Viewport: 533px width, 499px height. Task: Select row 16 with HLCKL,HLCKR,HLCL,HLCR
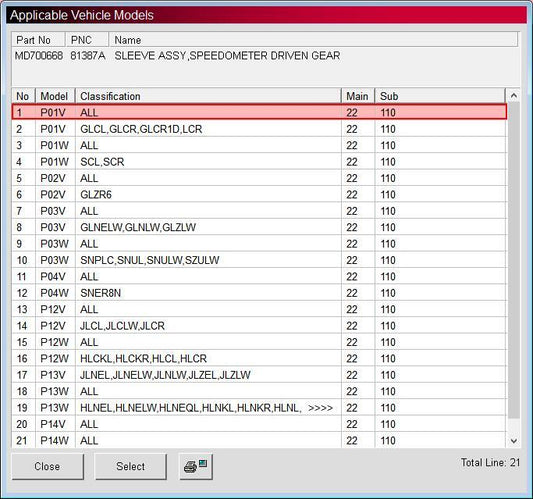[259, 359]
